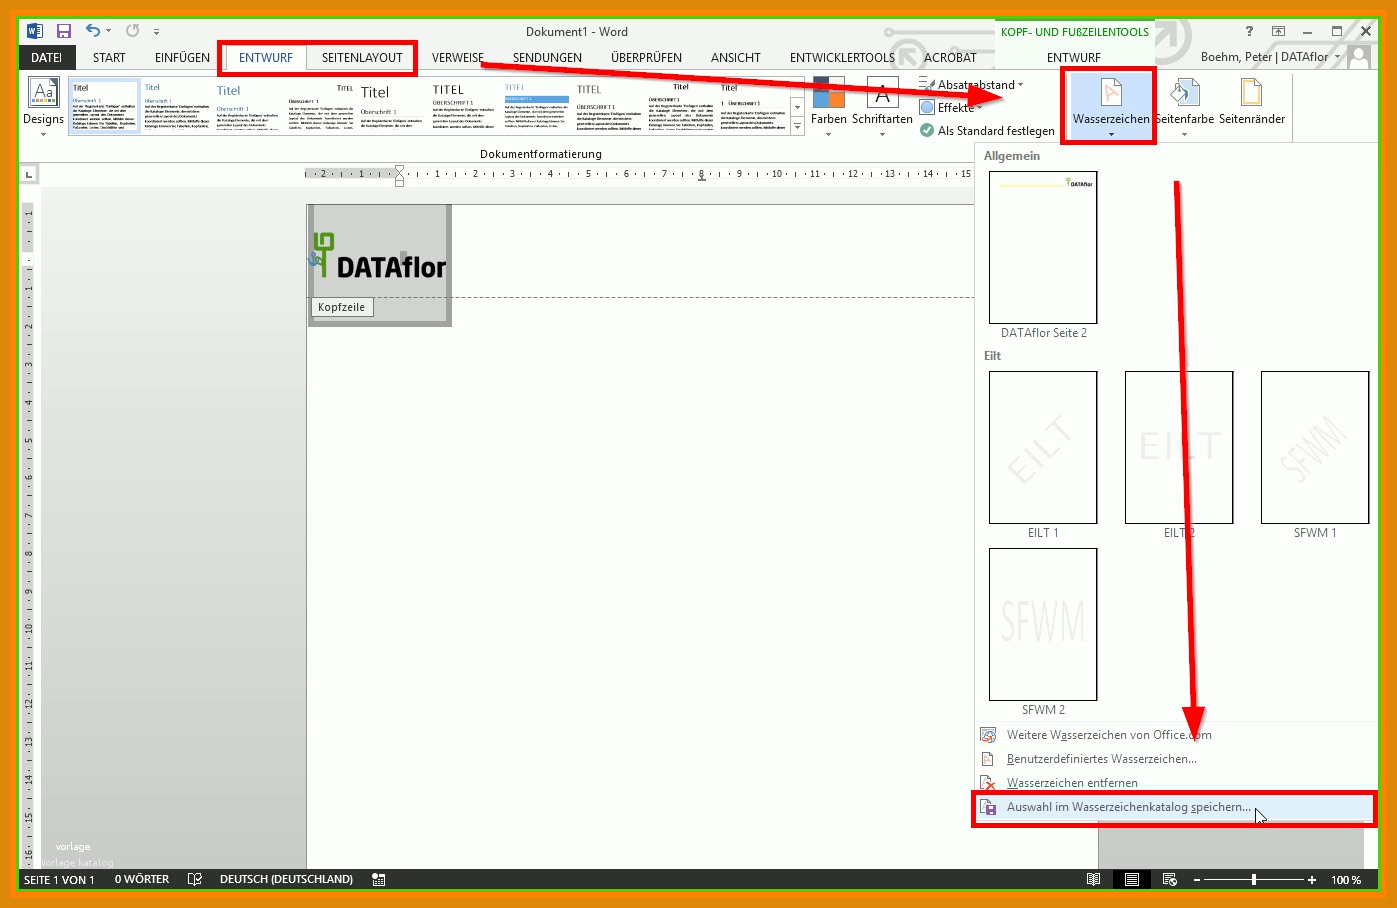The width and height of the screenshot is (1397, 908).
Task: Open the Designs dropdown
Action: click(x=43, y=105)
